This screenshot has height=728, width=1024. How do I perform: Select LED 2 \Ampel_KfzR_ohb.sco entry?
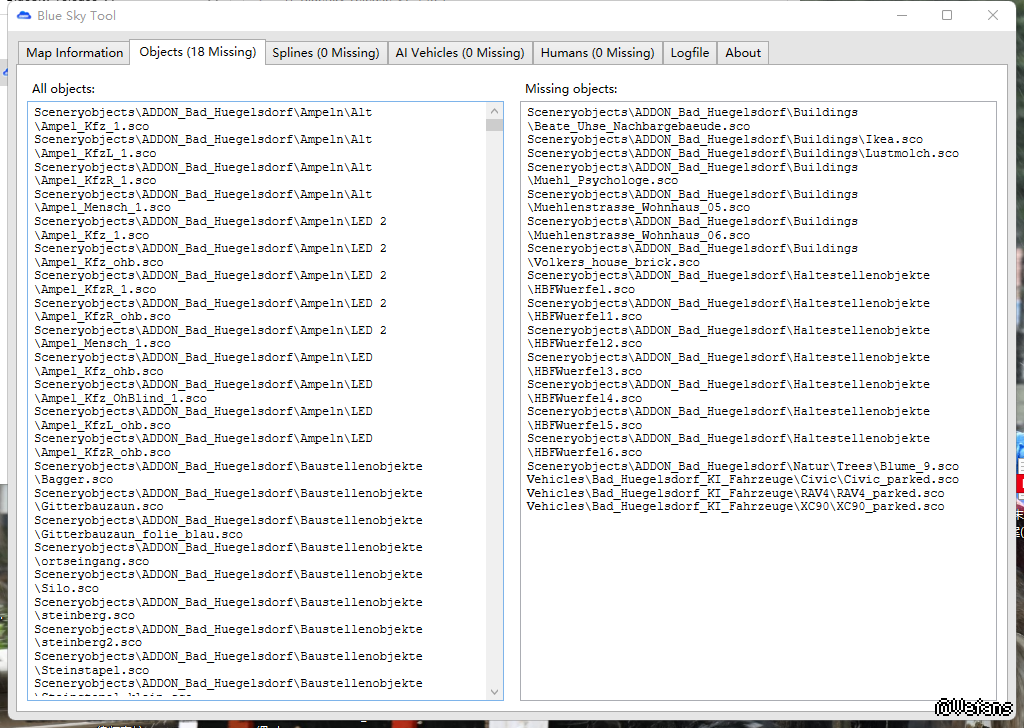[x=210, y=309]
